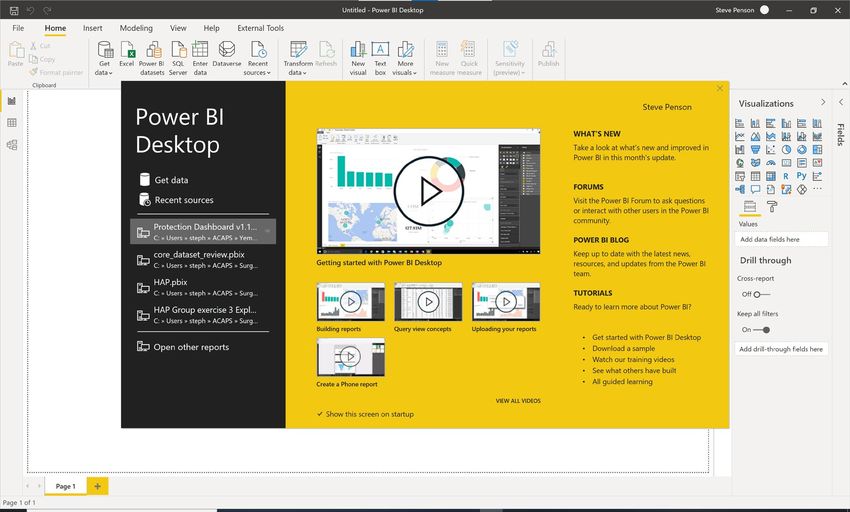Select the R script visual

tap(786, 176)
